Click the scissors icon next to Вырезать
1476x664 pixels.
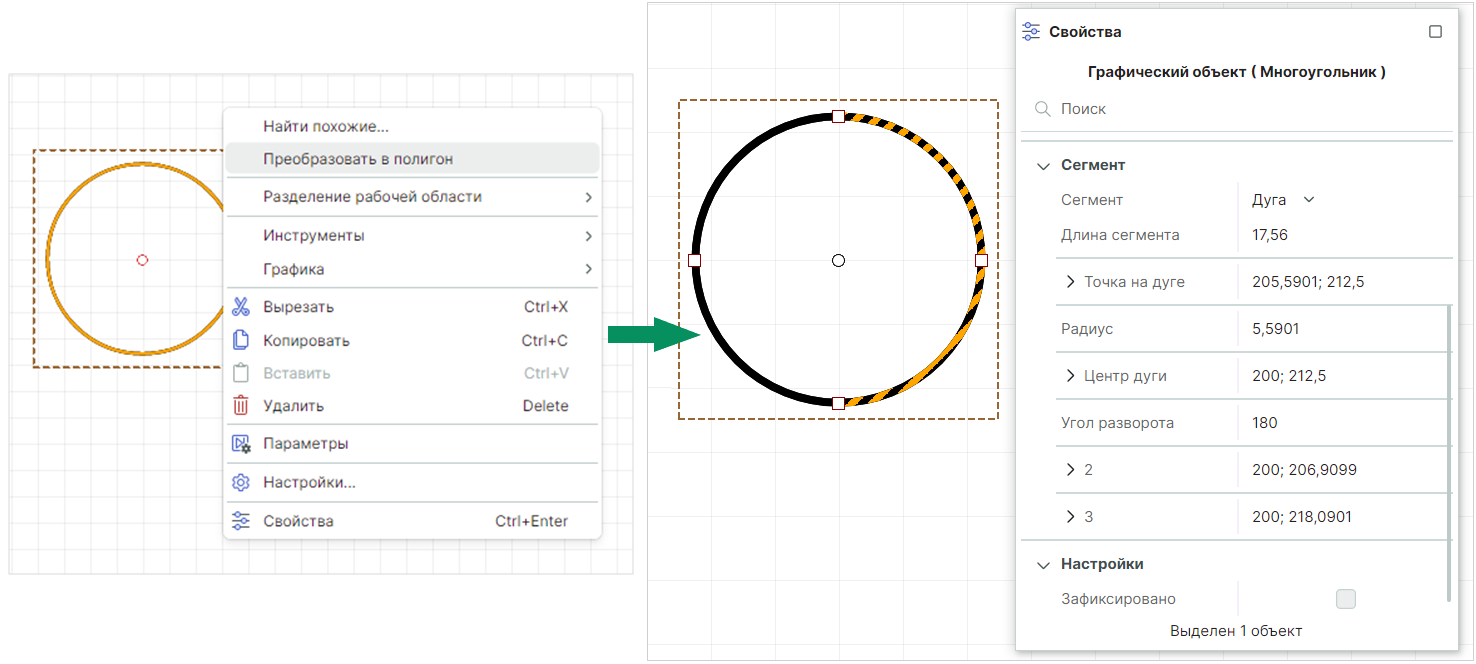click(x=240, y=307)
